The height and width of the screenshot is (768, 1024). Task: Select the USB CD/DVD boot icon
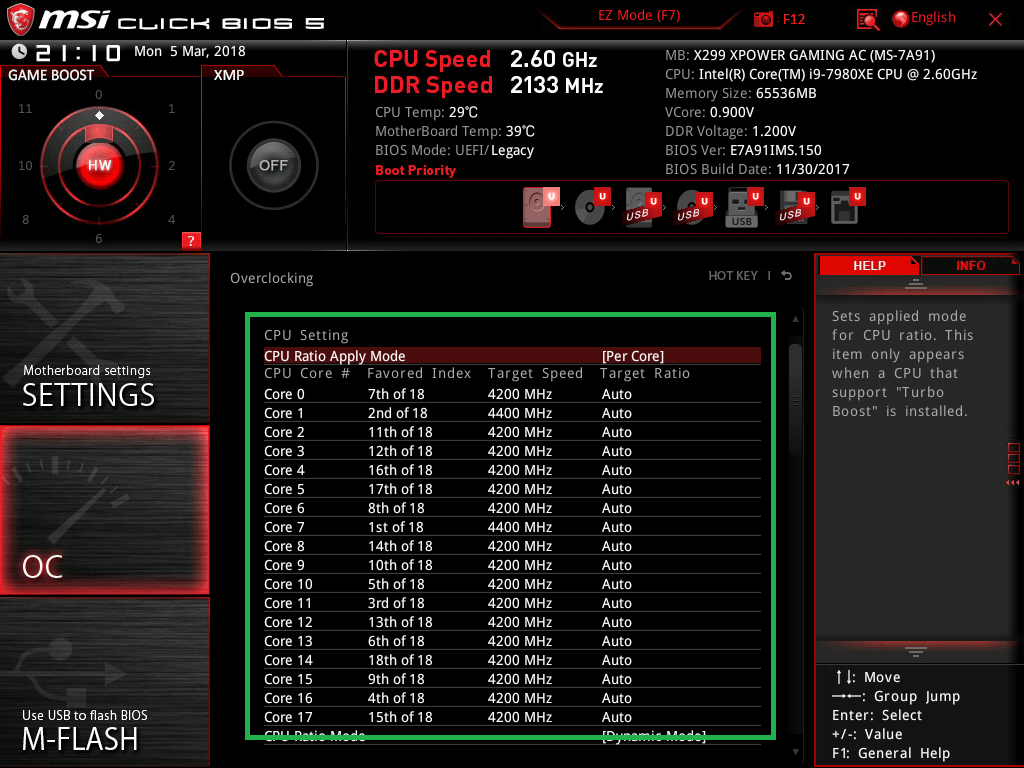pyautogui.click(x=694, y=207)
